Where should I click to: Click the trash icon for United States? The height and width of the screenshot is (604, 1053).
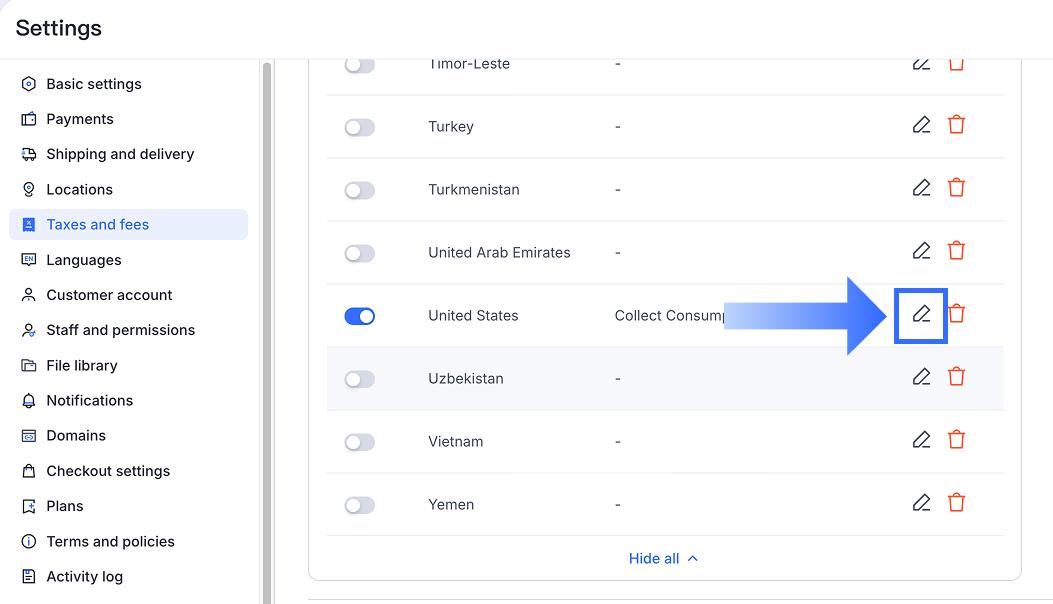click(x=956, y=314)
